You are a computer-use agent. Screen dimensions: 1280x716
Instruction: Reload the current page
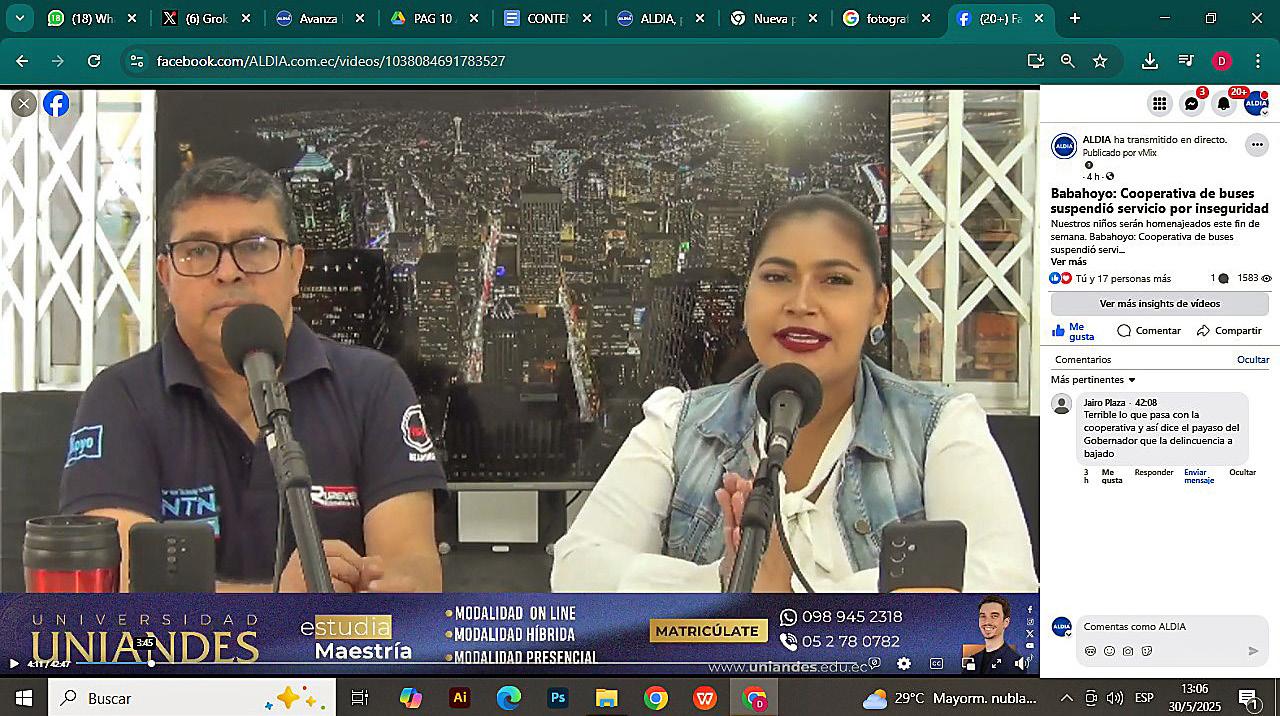tap(94, 61)
